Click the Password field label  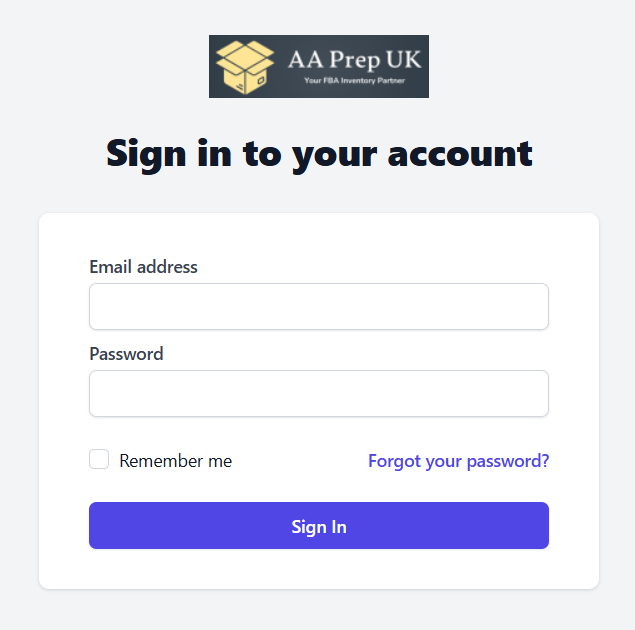(x=126, y=354)
